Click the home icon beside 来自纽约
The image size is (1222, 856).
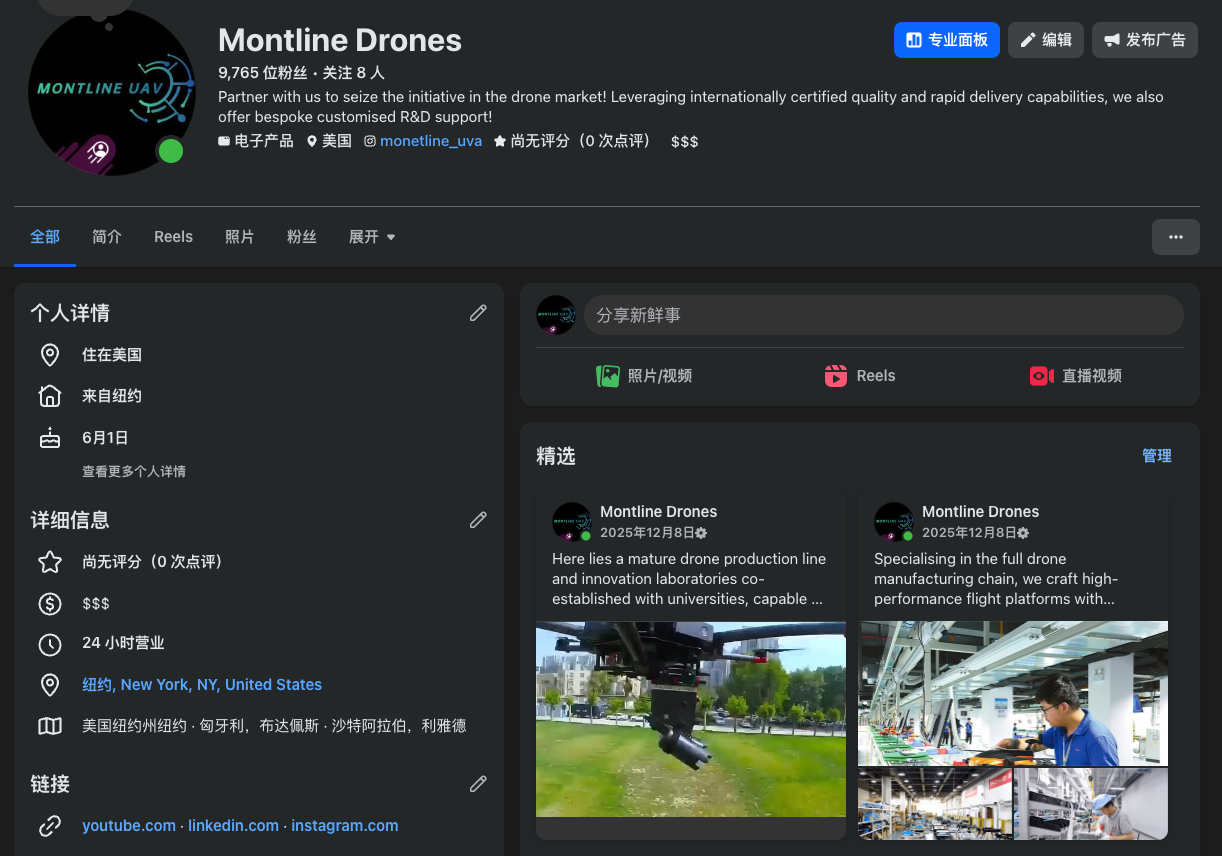[50, 396]
